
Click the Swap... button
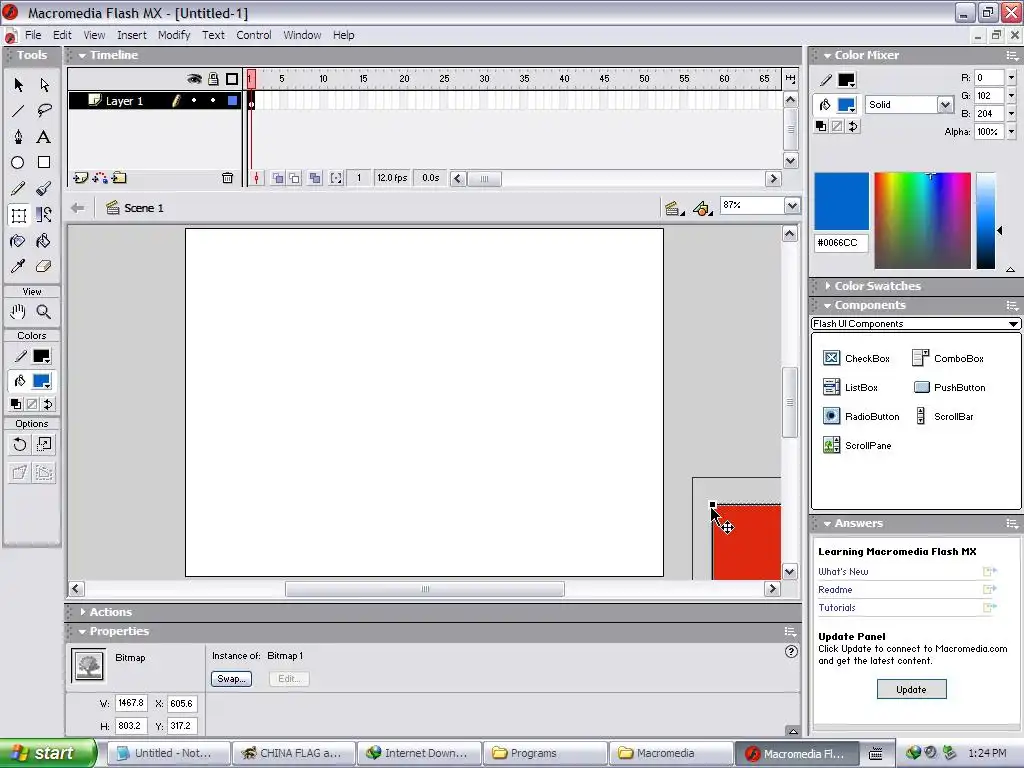[231, 679]
